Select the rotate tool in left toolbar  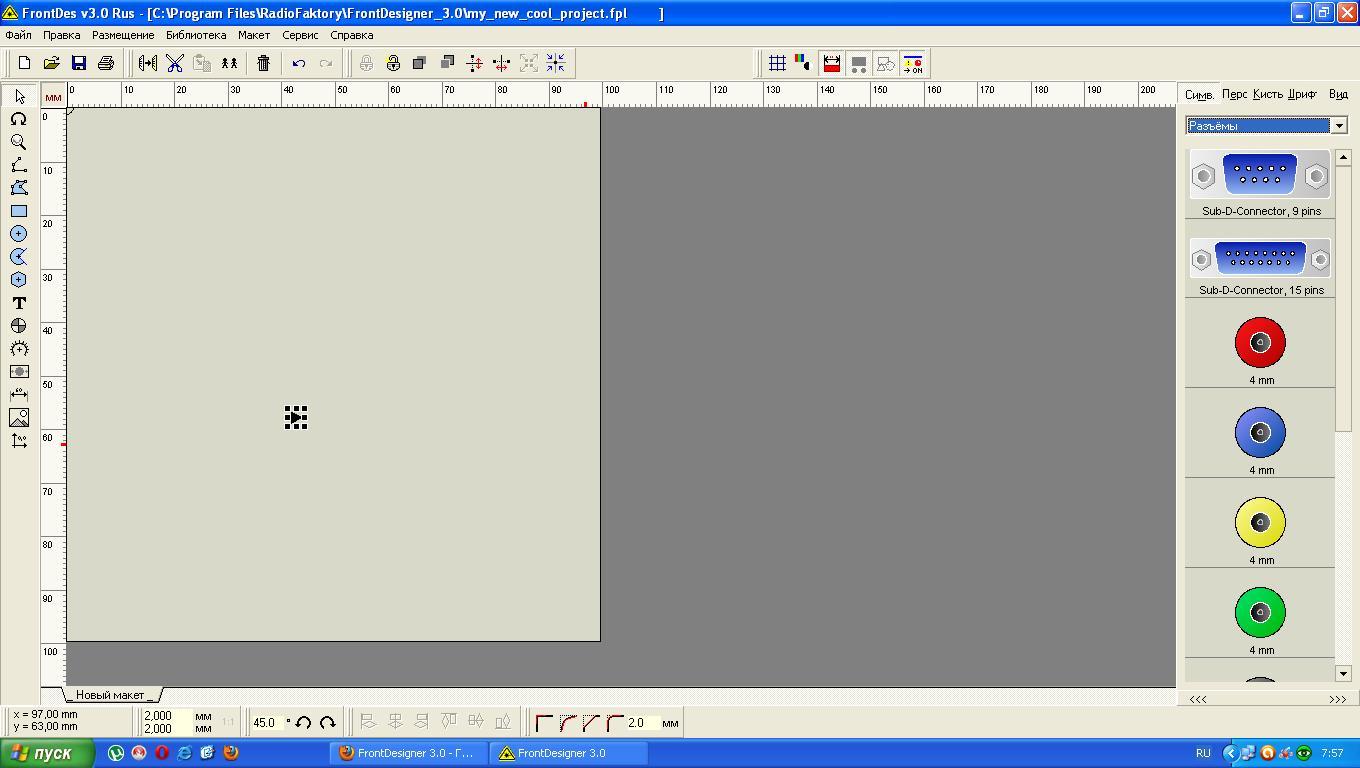coord(19,119)
